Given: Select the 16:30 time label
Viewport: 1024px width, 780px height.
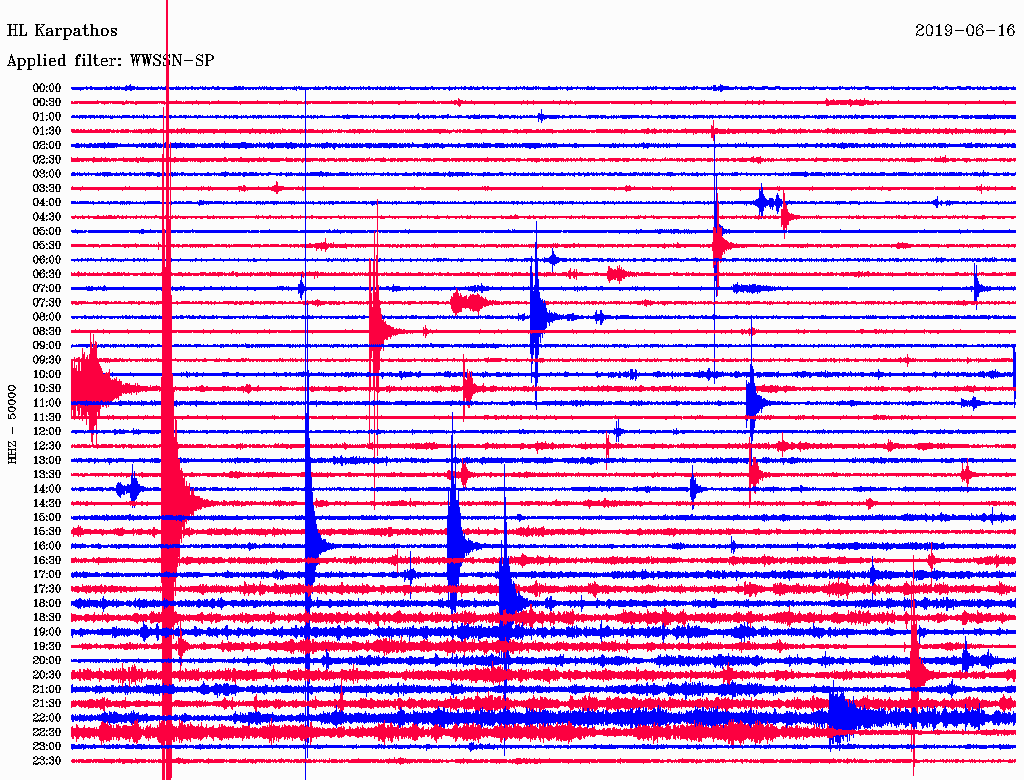Looking at the screenshot, I should tap(47, 561).
